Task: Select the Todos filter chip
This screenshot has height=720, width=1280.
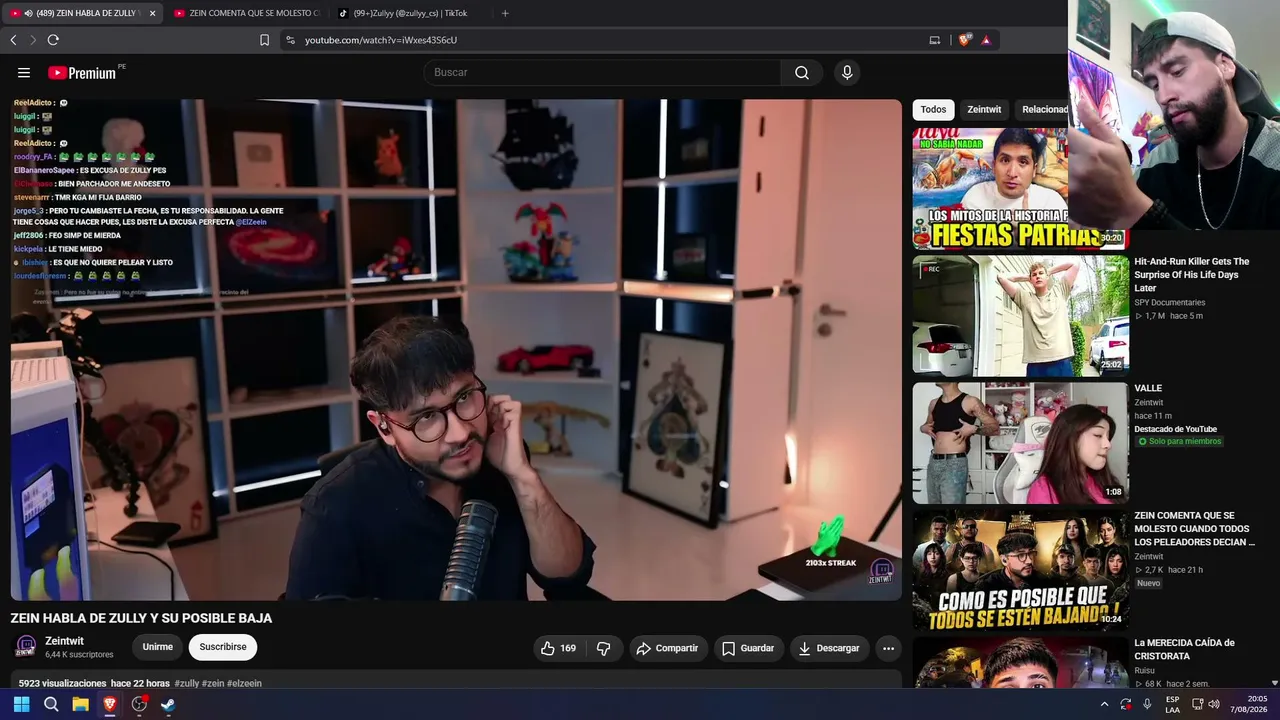Action: pos(933,109)
